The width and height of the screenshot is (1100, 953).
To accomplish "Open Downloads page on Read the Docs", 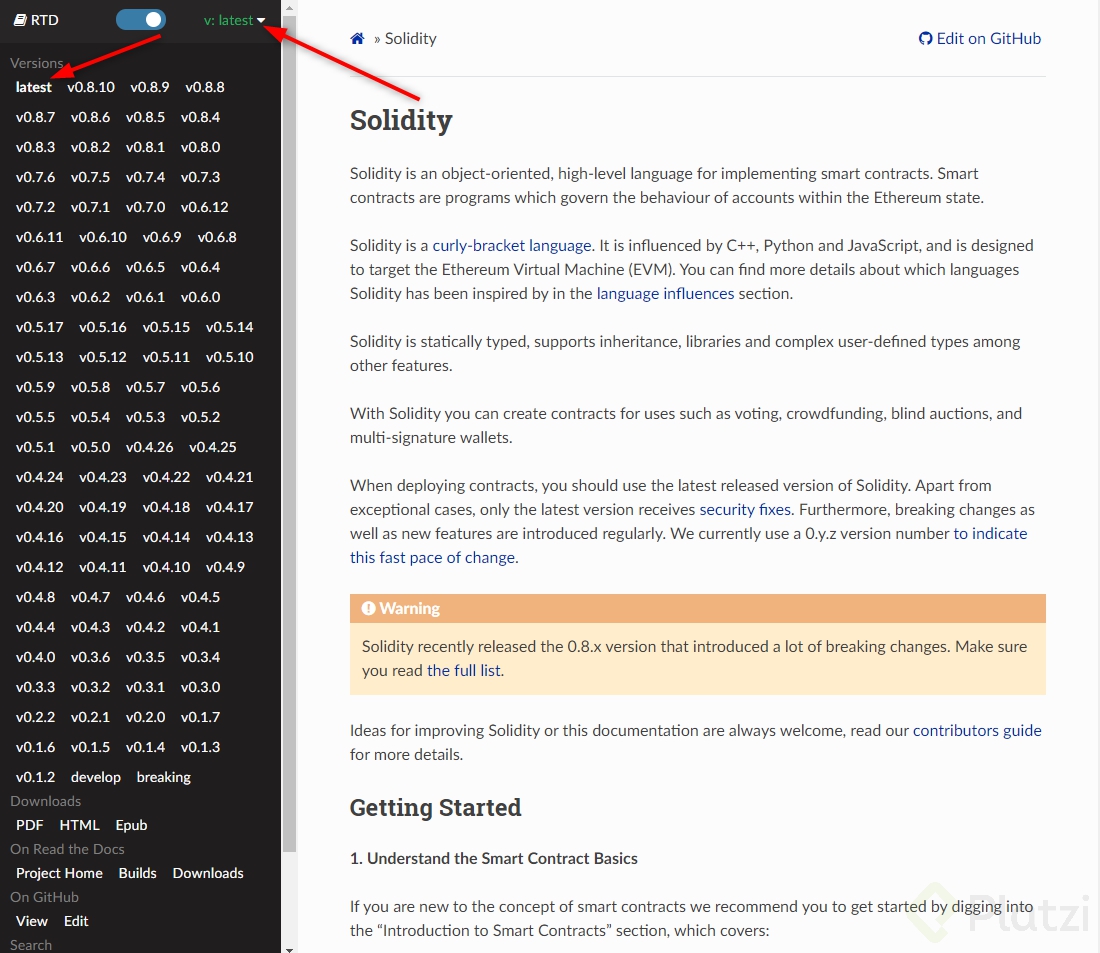I will (x=208, y=873).
